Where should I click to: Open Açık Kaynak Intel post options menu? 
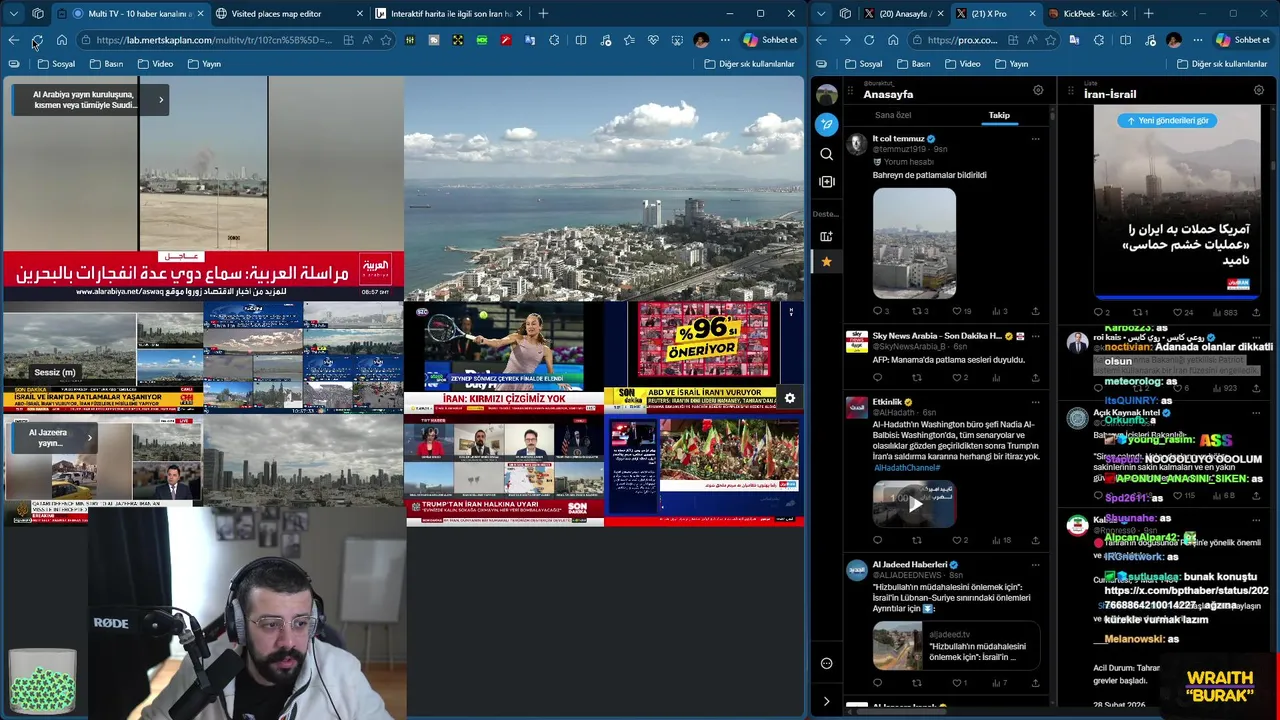pos(1256,412)
